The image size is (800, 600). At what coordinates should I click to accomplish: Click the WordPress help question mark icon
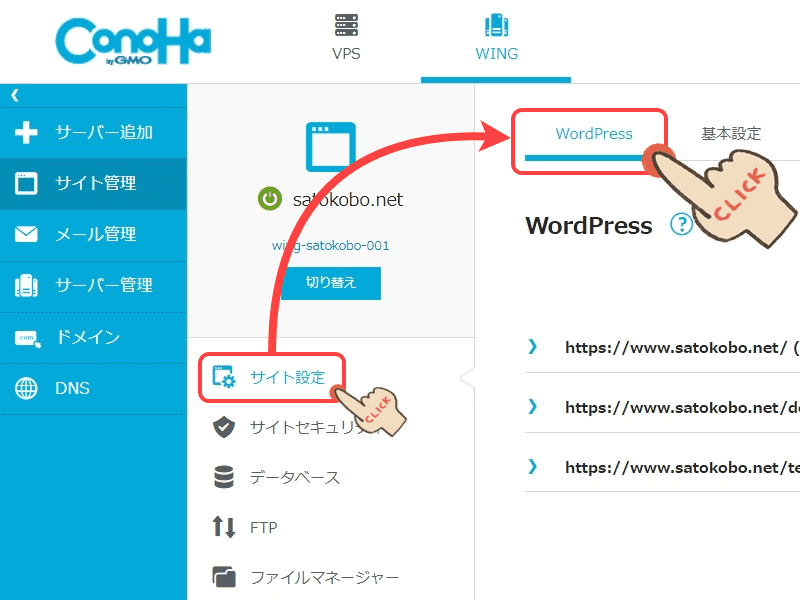click(681, 224)
